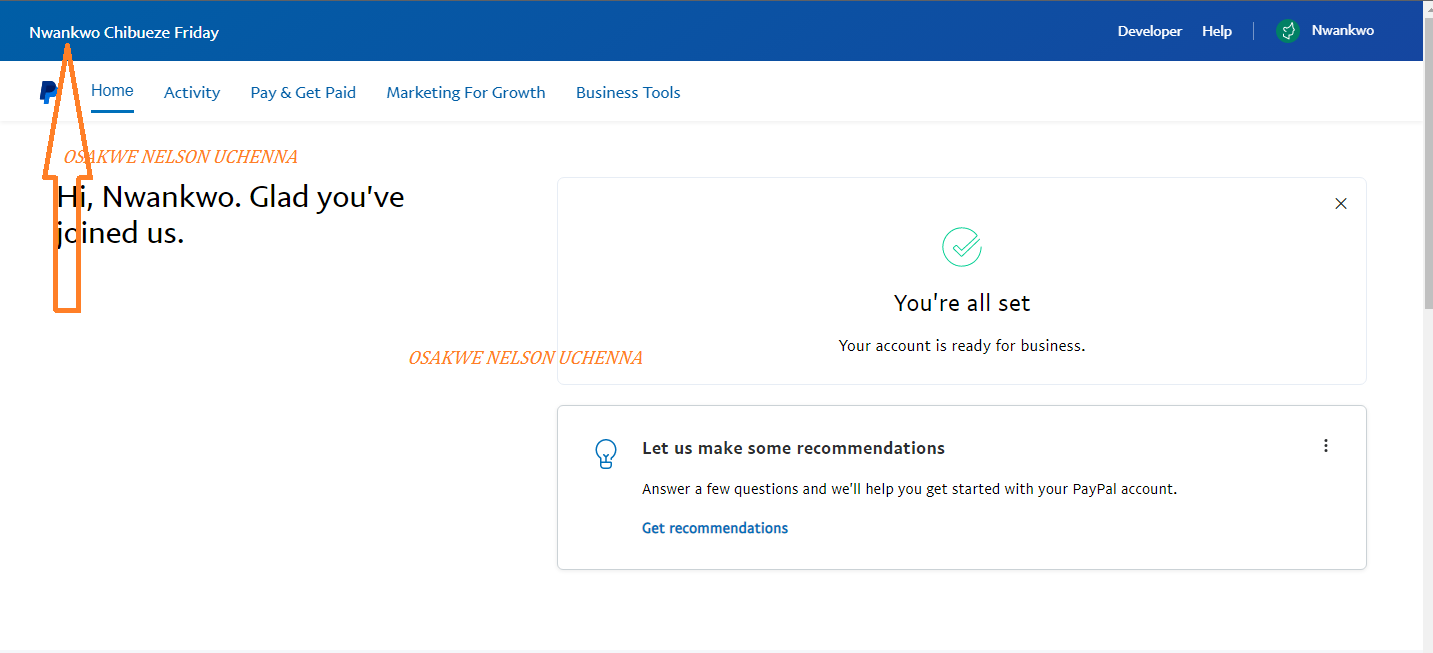This screenshot has width=1433, height=653.
Task: Click "Your account is ready for business." text
Action: [x=962, y=346]
